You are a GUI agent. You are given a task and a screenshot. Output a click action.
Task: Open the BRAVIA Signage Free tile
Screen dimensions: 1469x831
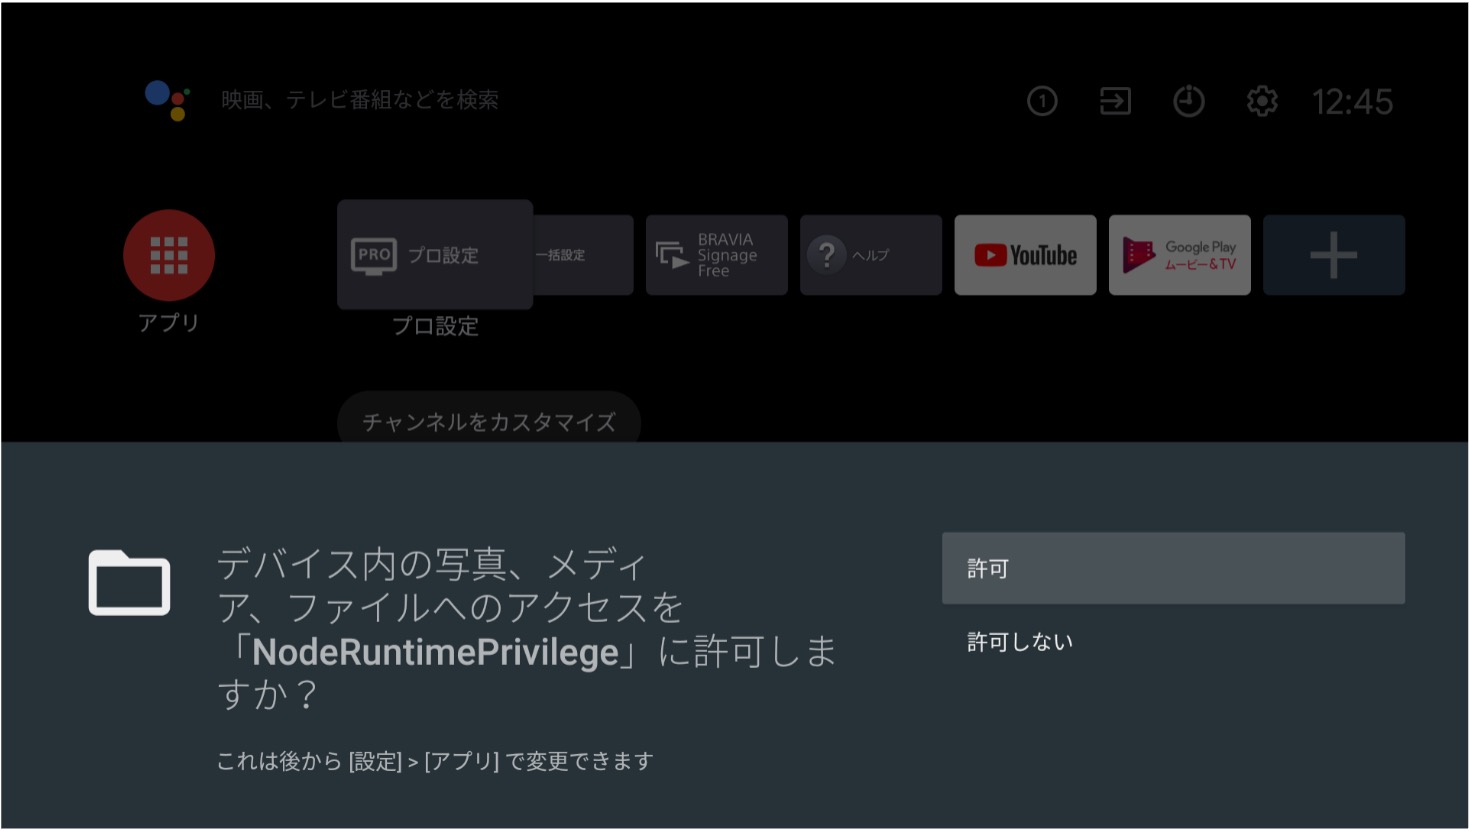[716, 255]
